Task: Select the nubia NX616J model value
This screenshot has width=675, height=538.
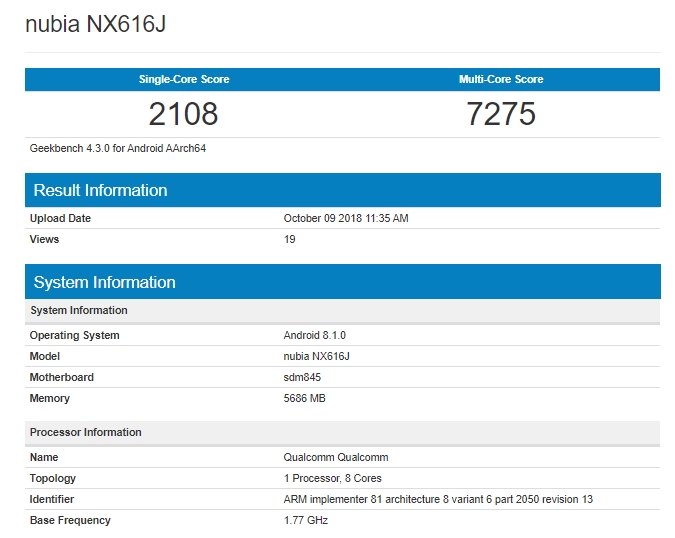Action: [x=316, y=356]
